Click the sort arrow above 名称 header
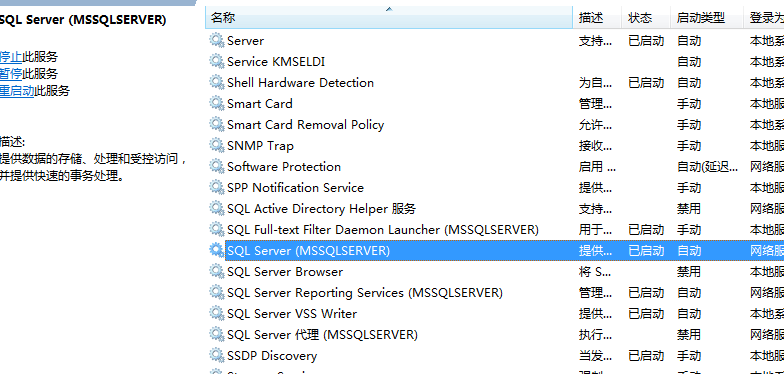784x374 pixels. pyautogui.click(x=389, y=9)
